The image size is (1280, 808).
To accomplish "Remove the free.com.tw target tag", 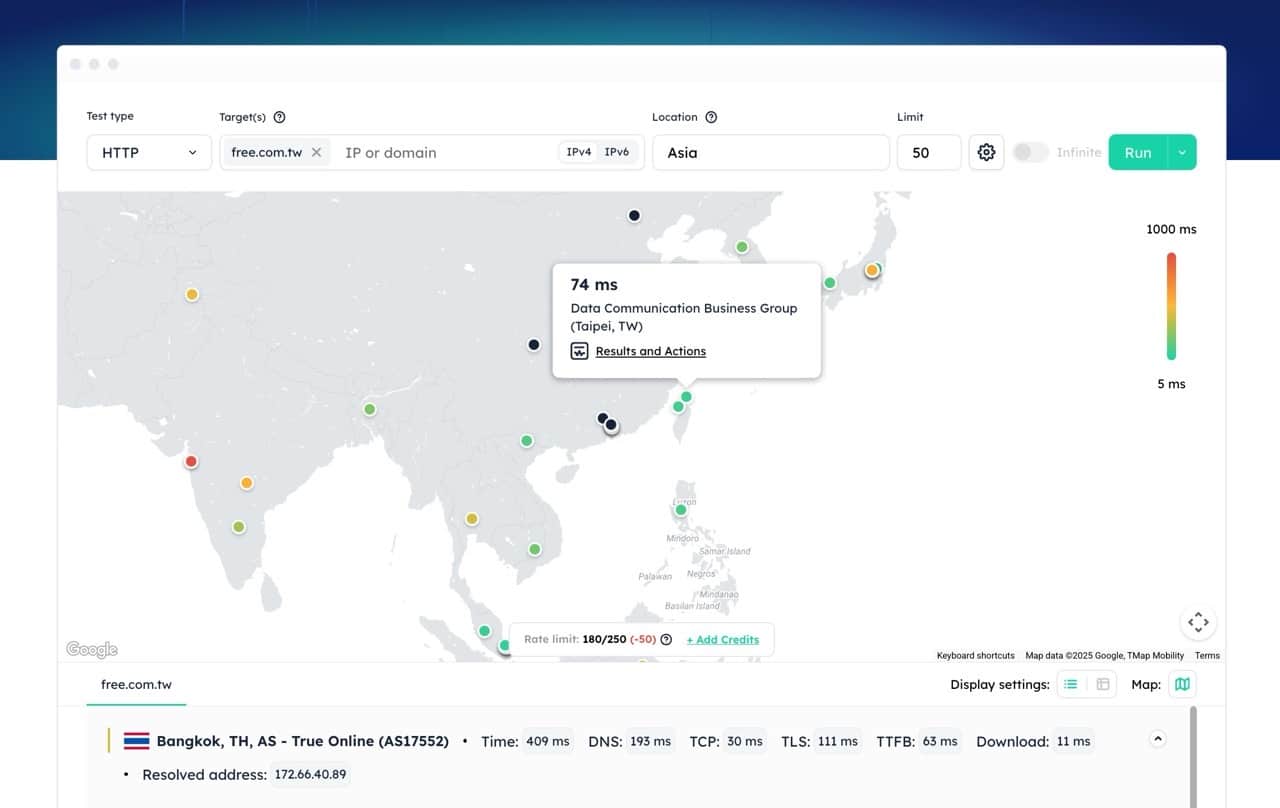I will tap(316, 152).
